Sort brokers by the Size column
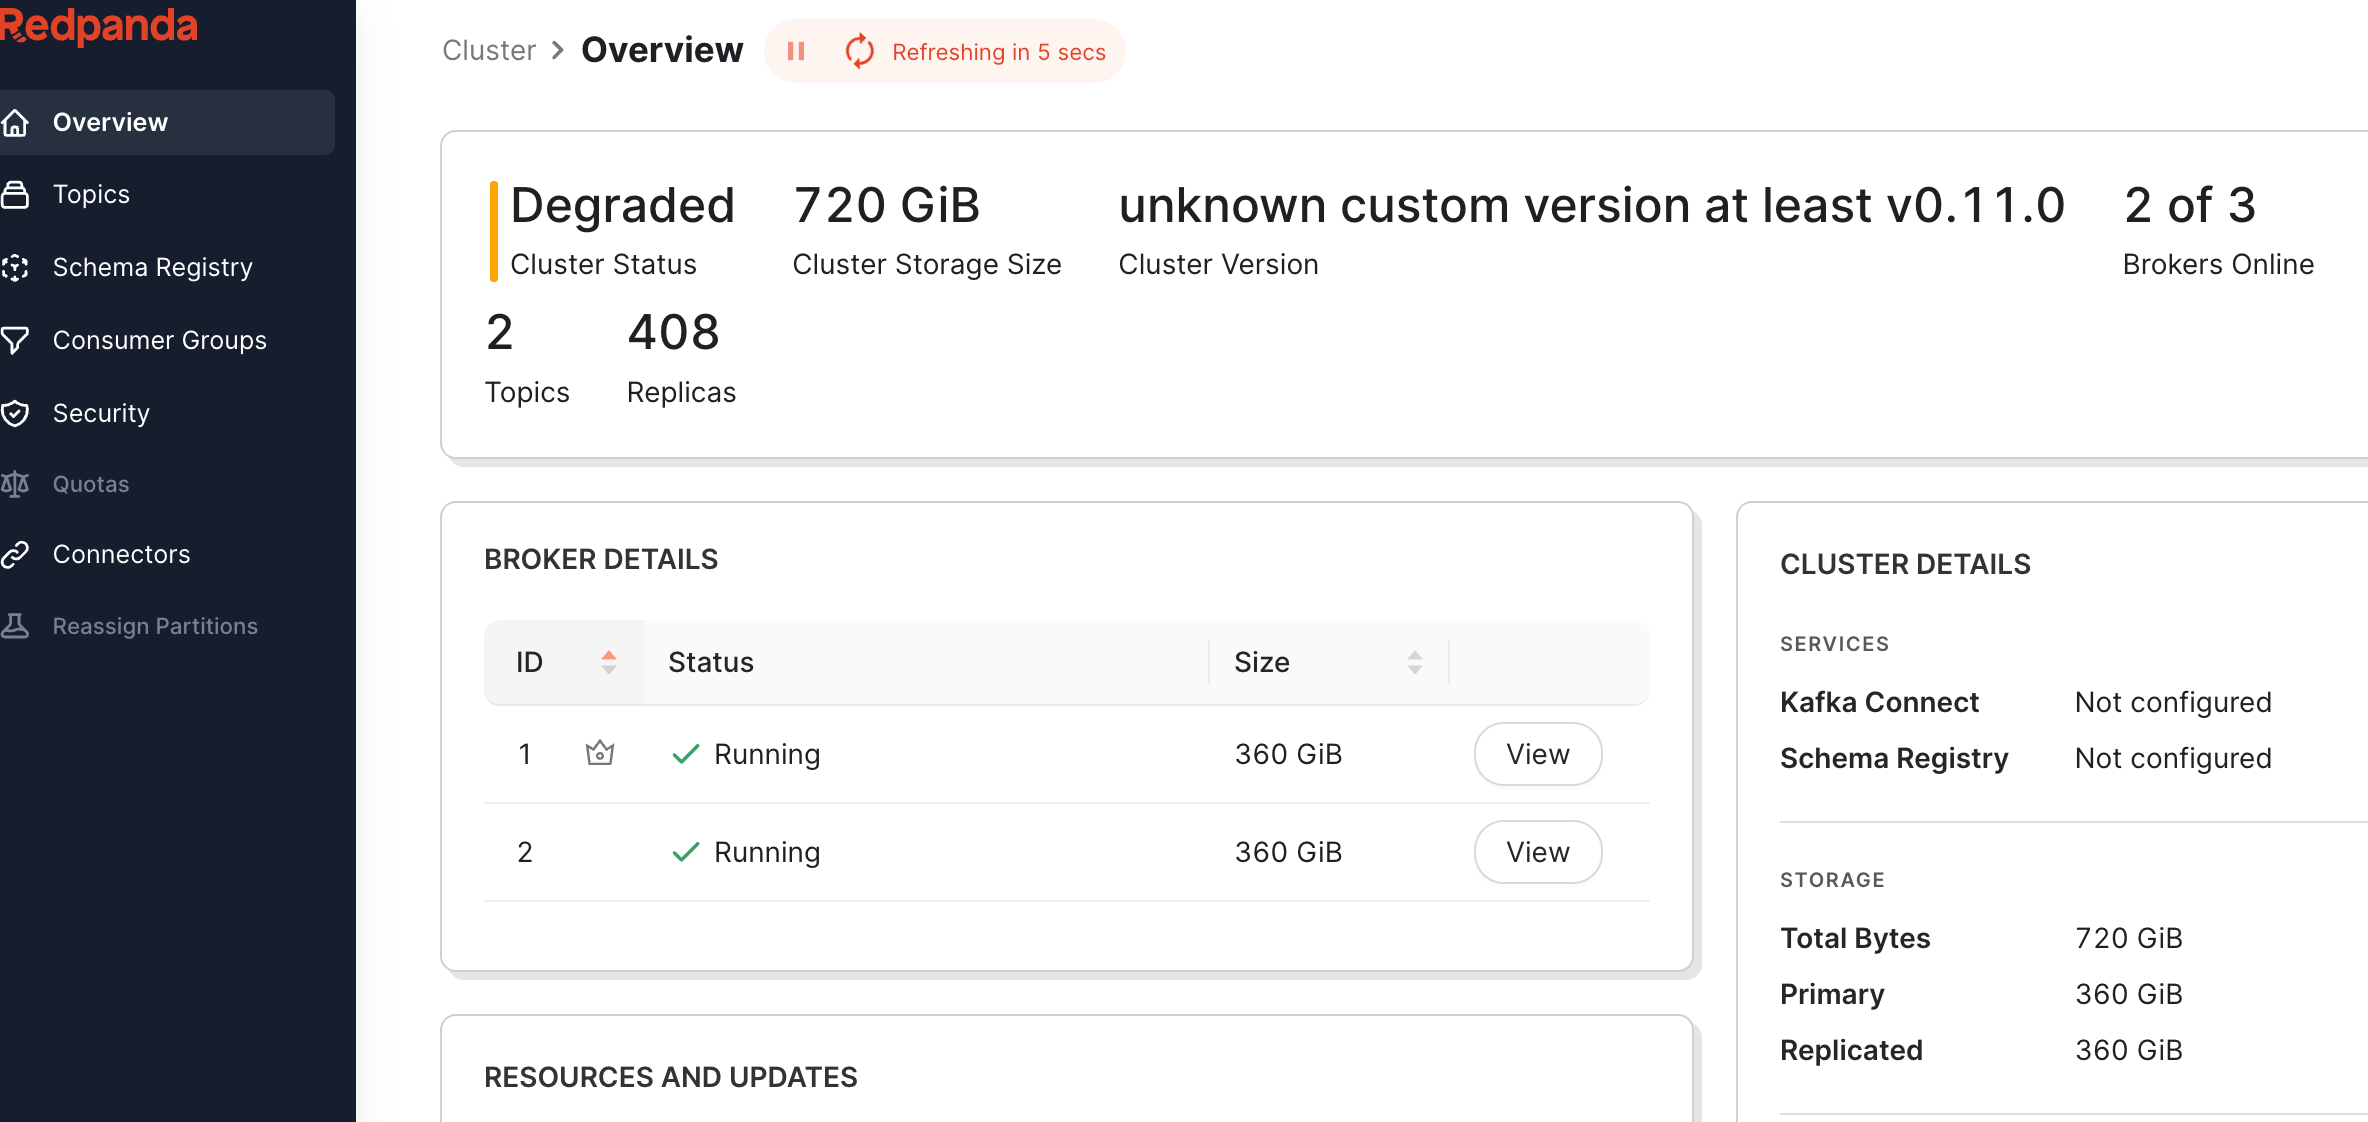This screenshot has height=1122, width=2368. click(x=1414, y=661)
